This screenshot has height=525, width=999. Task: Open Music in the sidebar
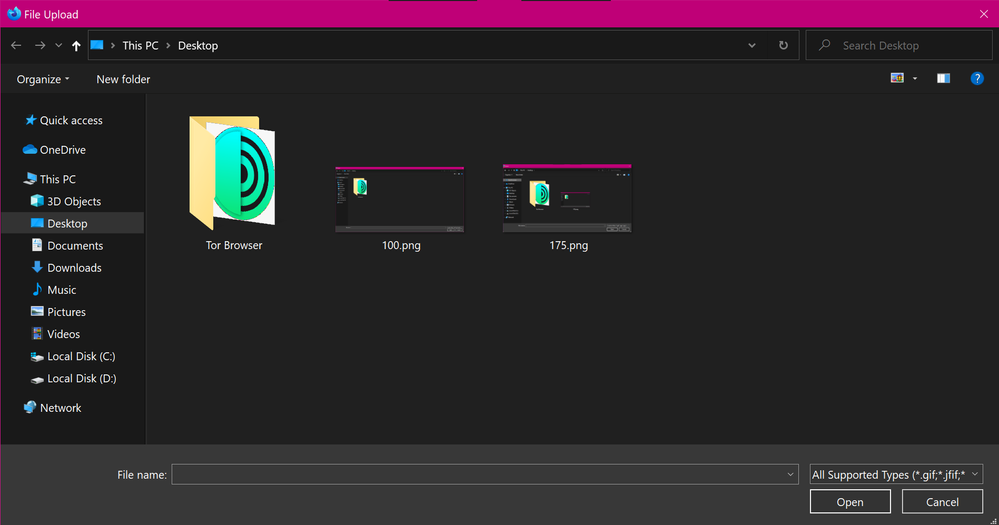tap(61, 290)
